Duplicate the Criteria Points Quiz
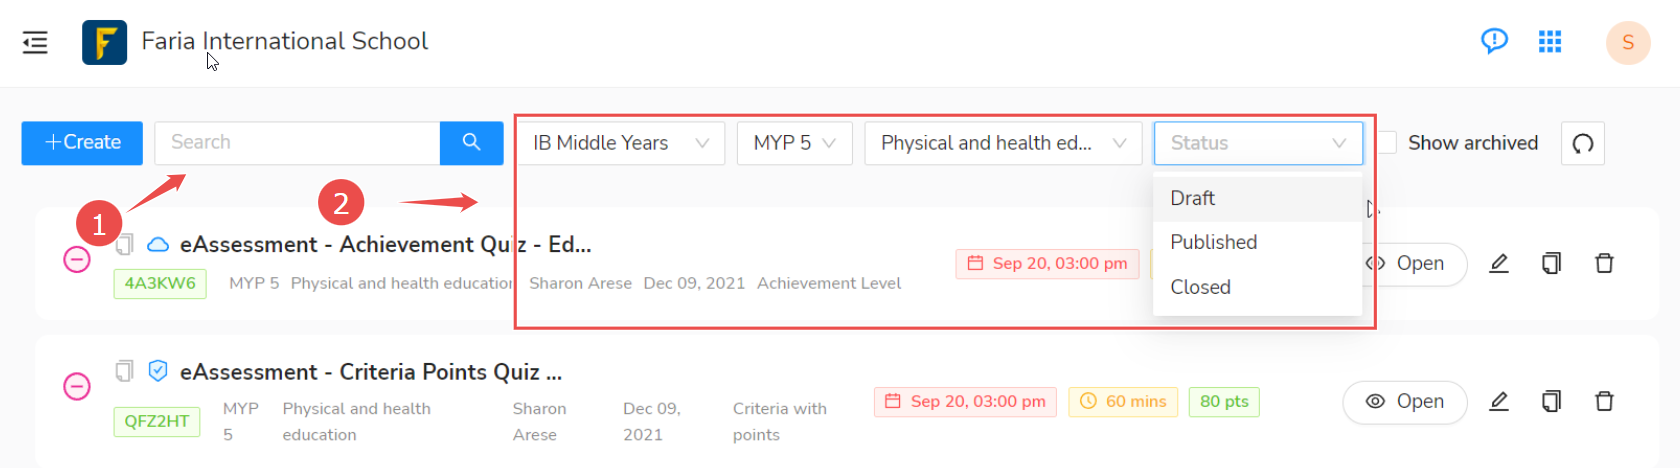The image size is (1680, 468). pyautogui.click(x=1551, y=402)
